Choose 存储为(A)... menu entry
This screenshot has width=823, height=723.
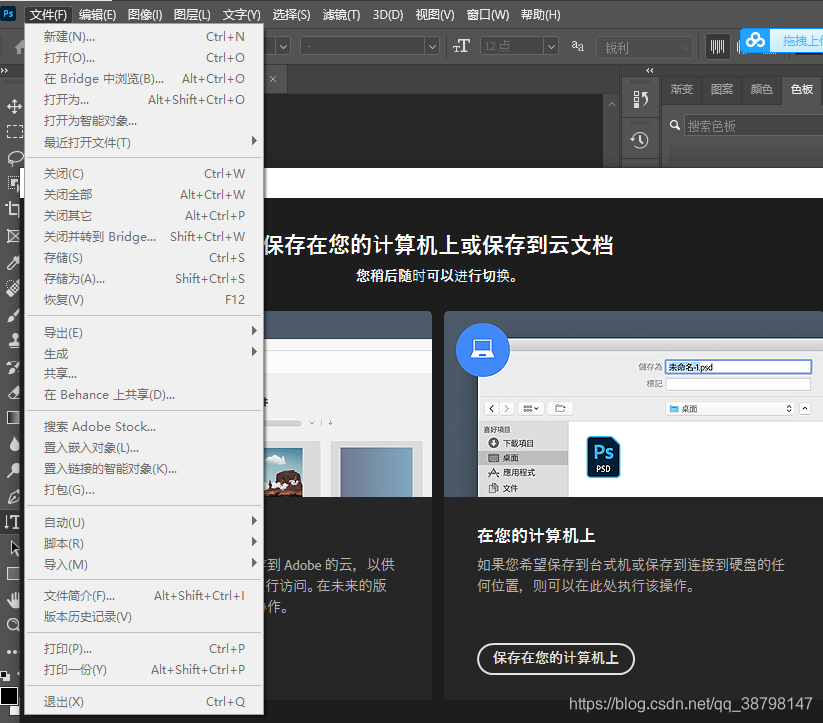[x=144, y=279]
